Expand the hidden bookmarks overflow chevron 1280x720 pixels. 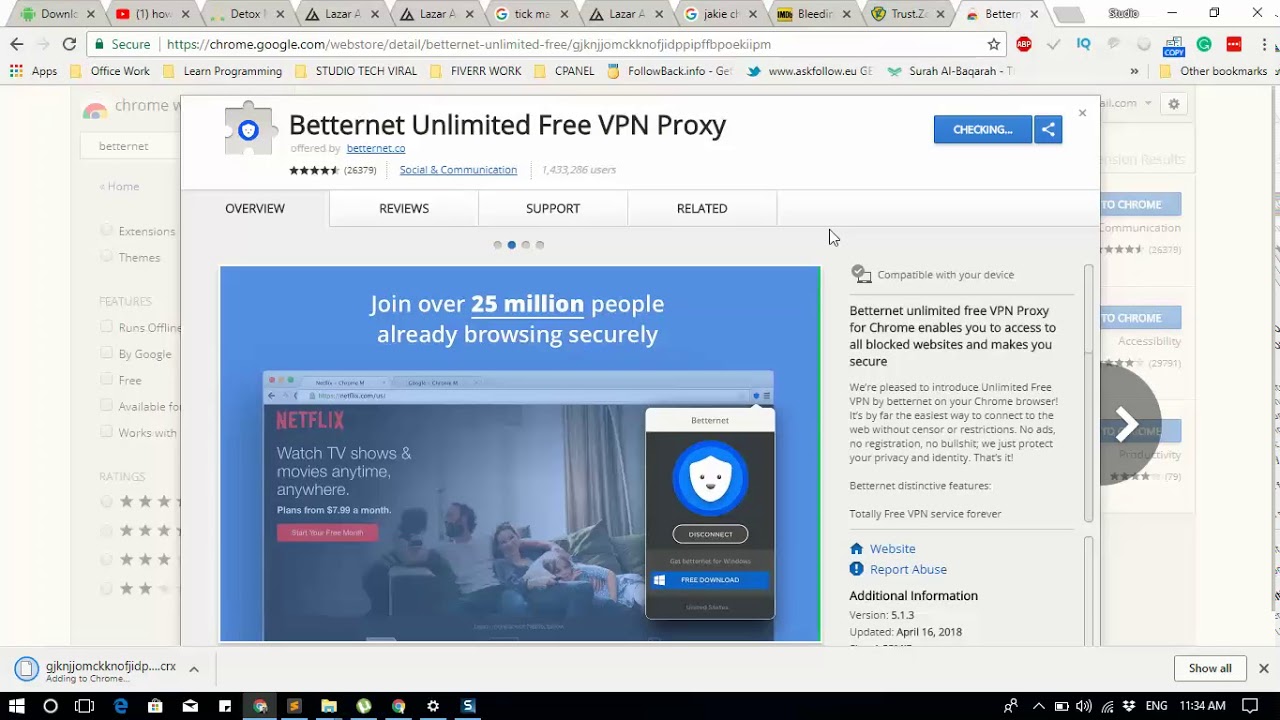tap(1134, 71)
